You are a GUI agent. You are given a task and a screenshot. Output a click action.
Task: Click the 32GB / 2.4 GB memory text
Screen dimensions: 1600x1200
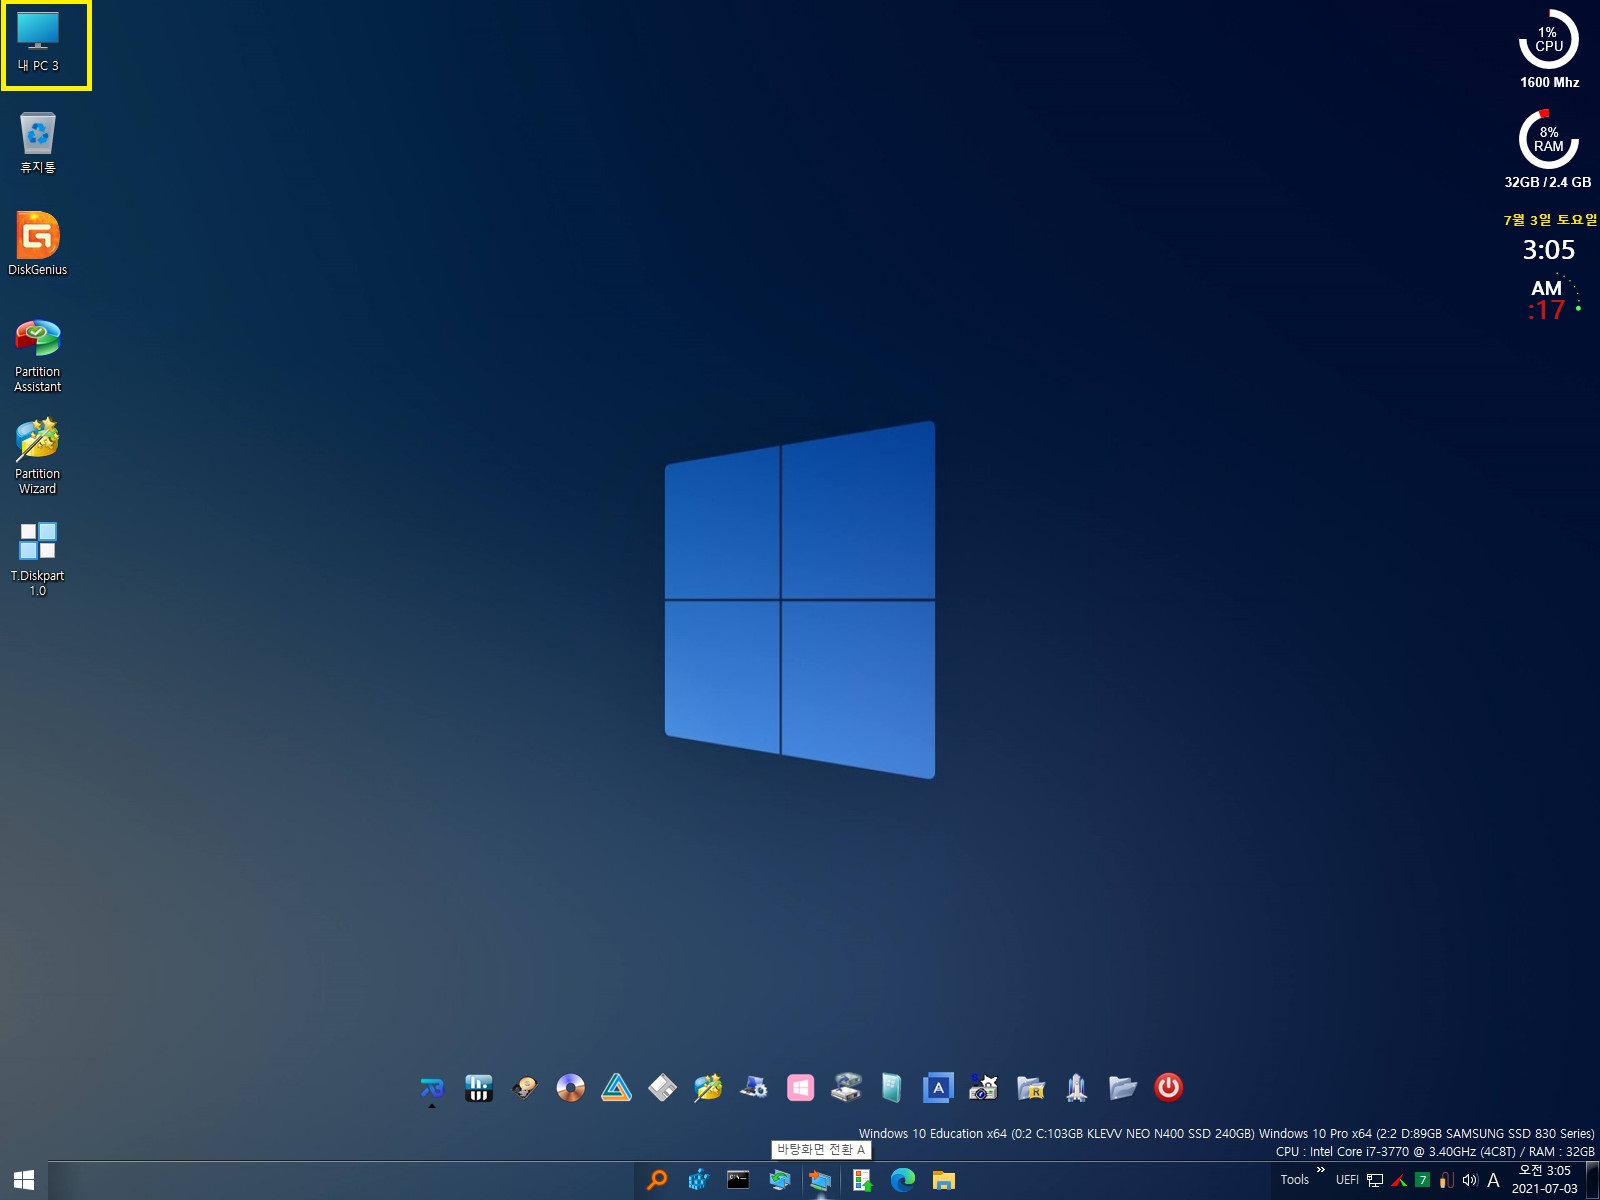[1548, 182]
